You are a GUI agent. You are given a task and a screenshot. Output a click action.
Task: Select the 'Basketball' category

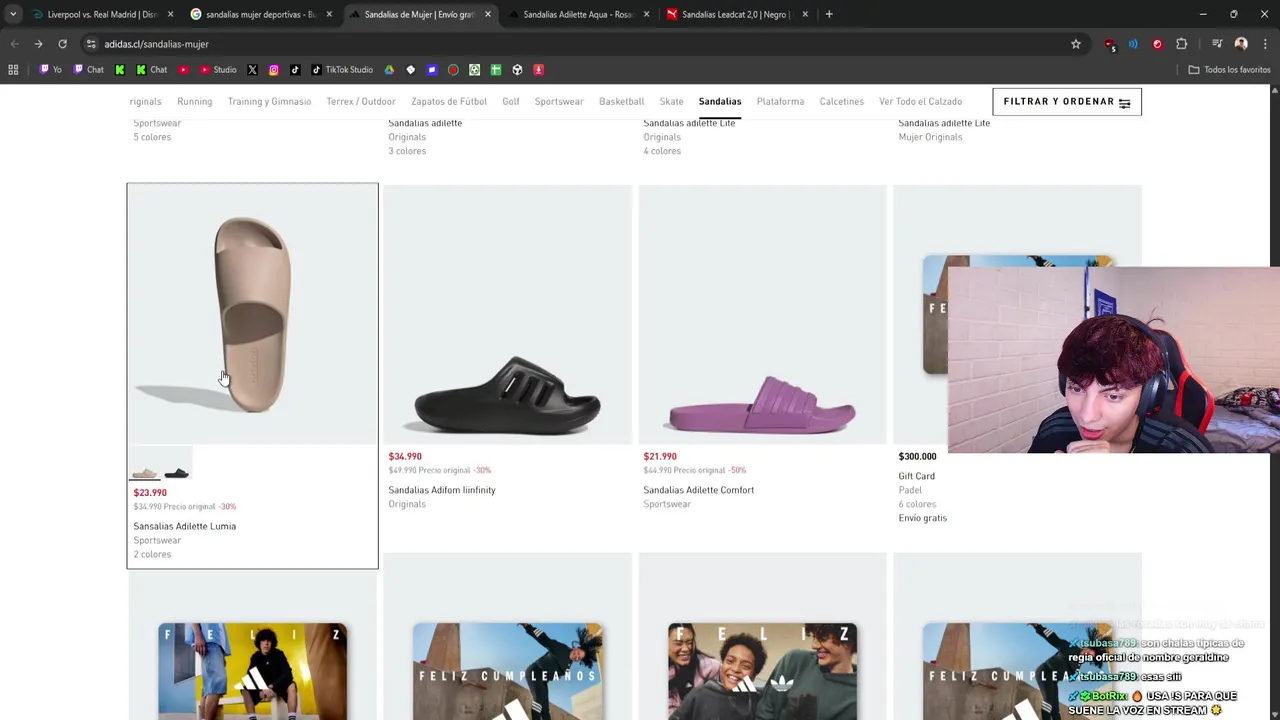click(x=621, y=101)
